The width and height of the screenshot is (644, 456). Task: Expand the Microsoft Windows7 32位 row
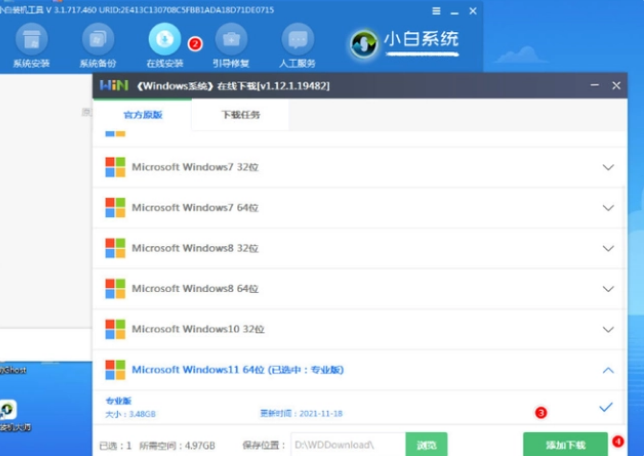[x=608, y=167]
